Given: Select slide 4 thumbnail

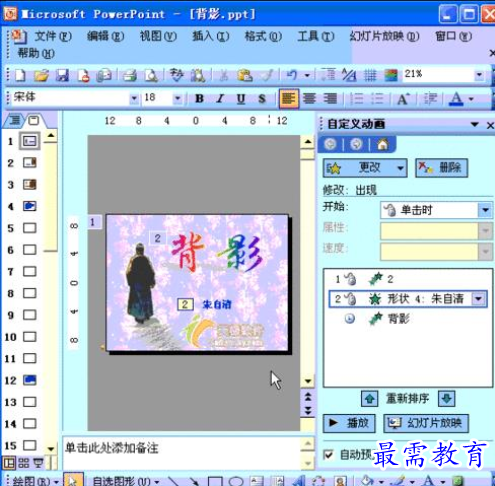Looking at the screenshot, I should click(29, 206).
